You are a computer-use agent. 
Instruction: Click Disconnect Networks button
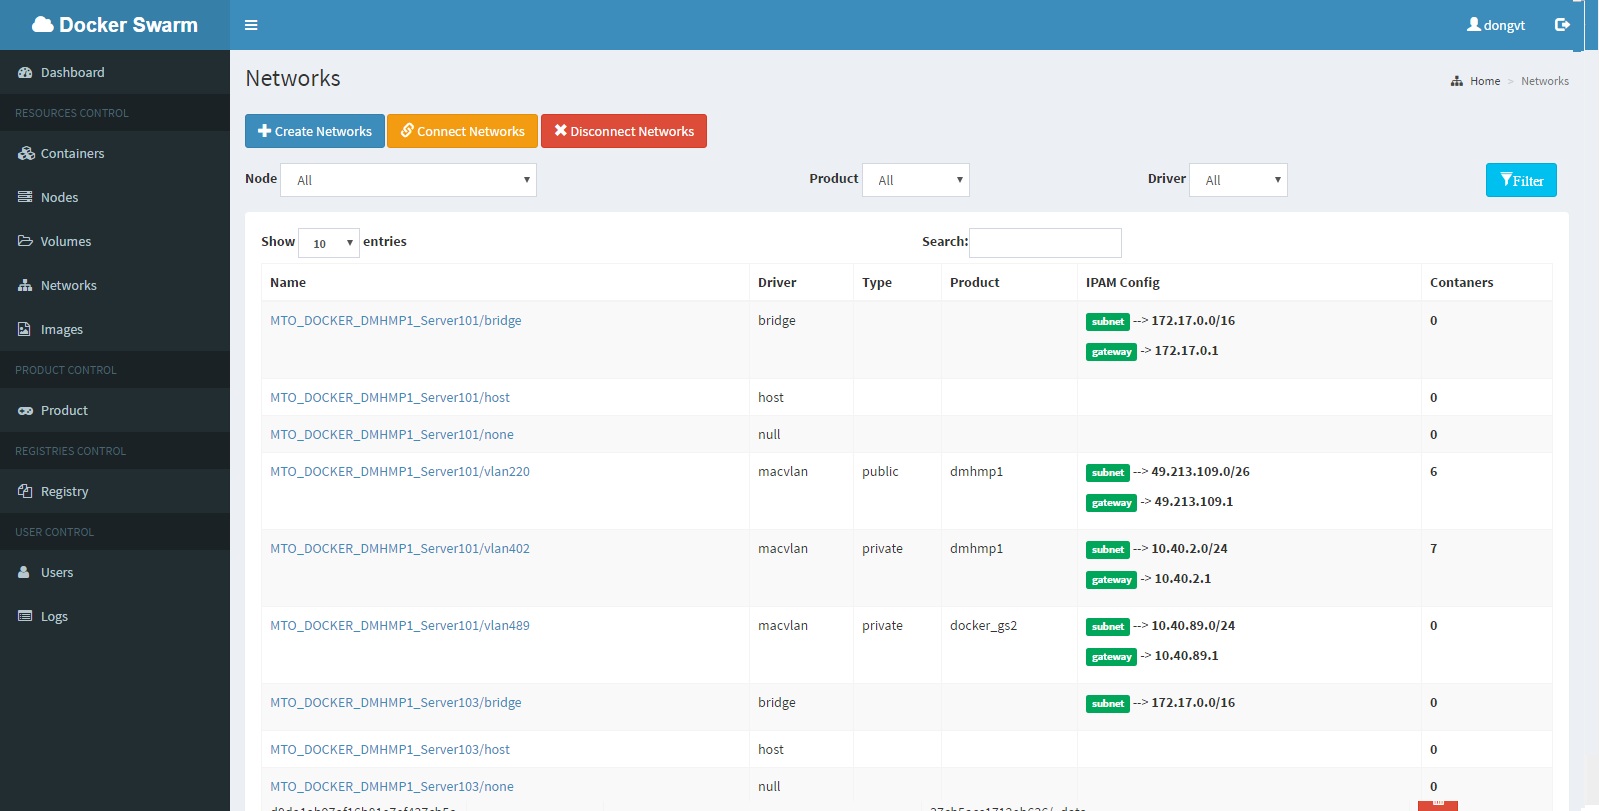point(624,131)
